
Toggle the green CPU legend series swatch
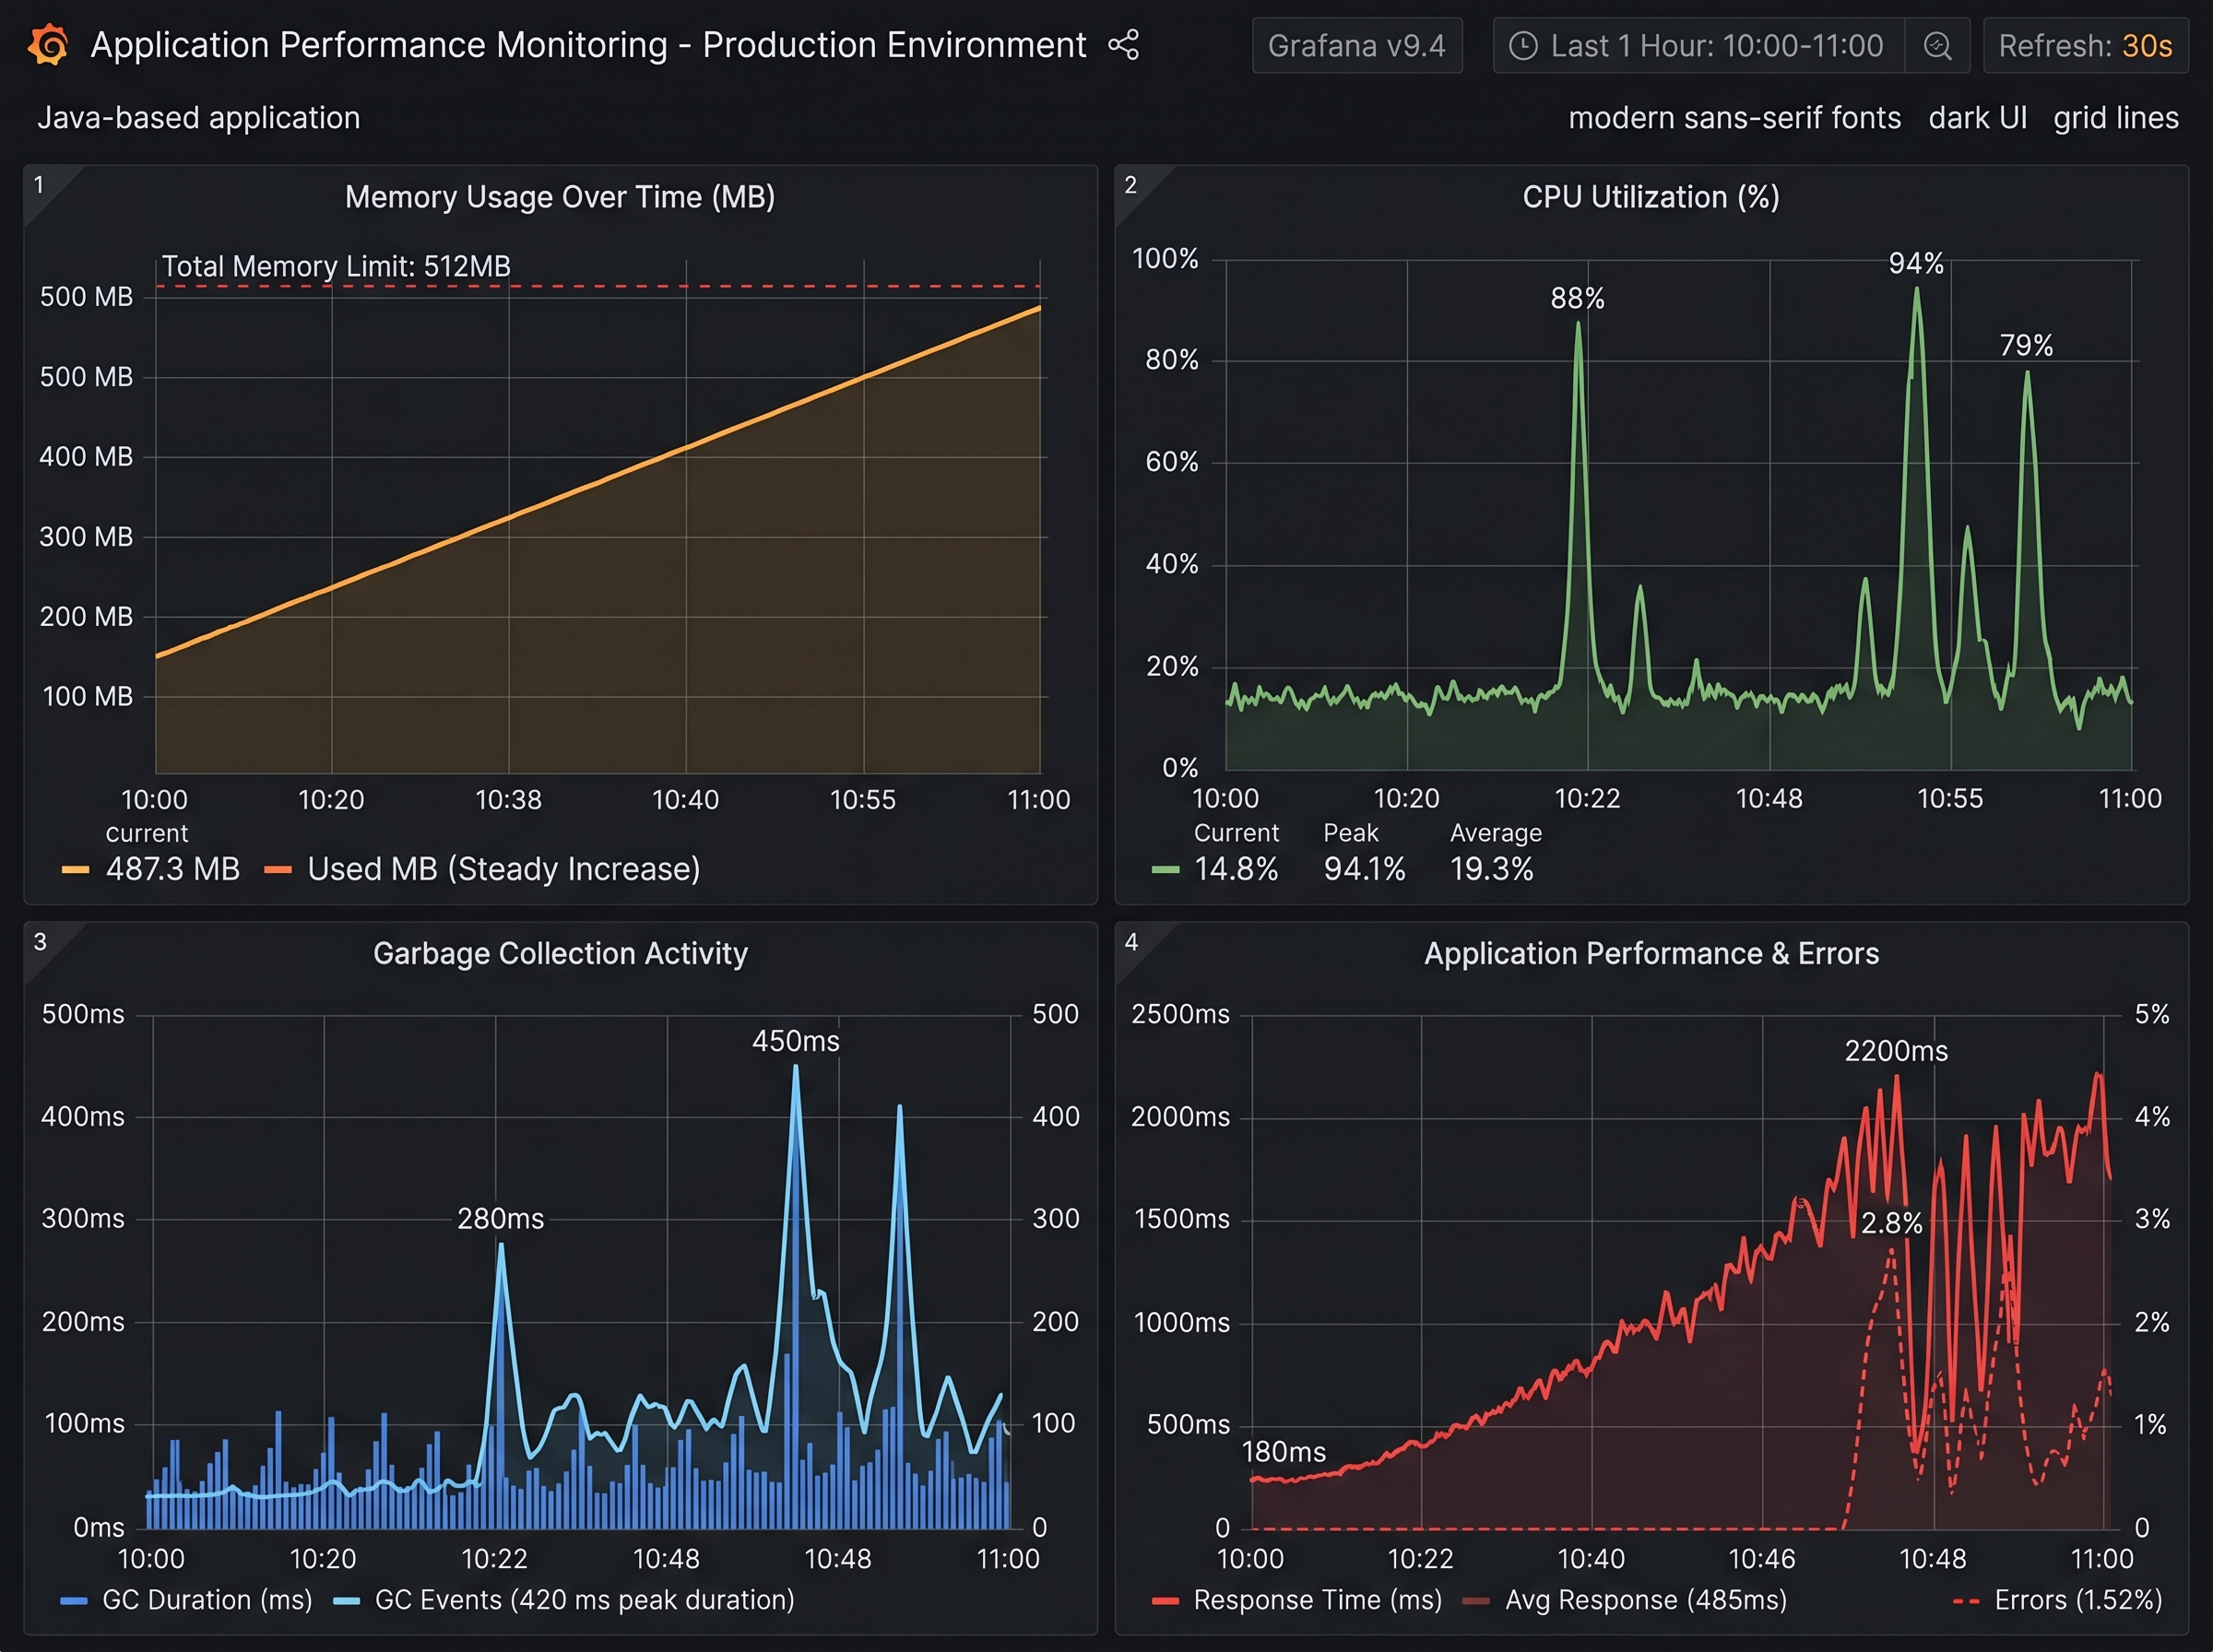click(x=1165, y=870)
